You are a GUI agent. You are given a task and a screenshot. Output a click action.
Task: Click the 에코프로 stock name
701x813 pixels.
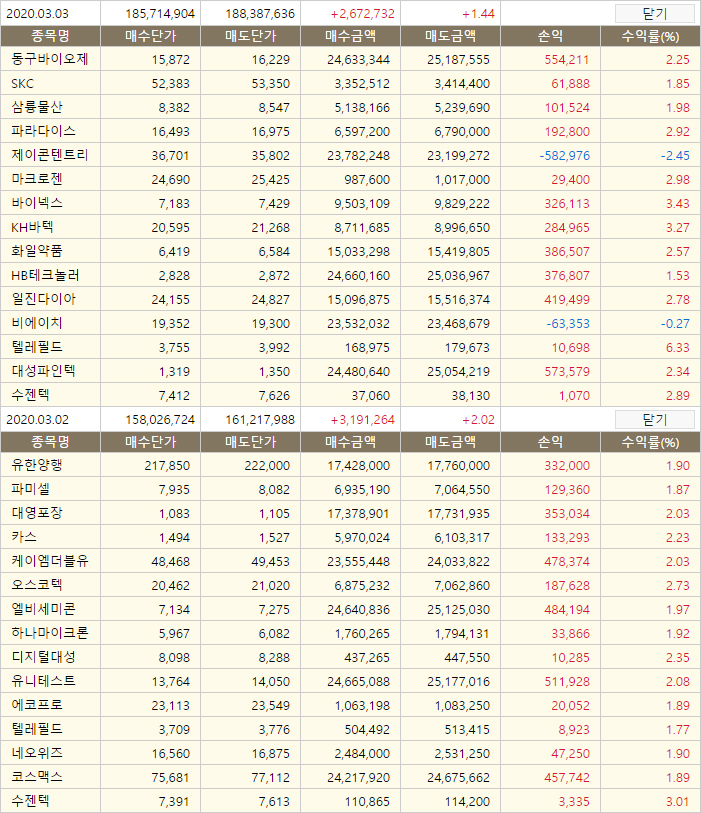(x=37, y=705)
